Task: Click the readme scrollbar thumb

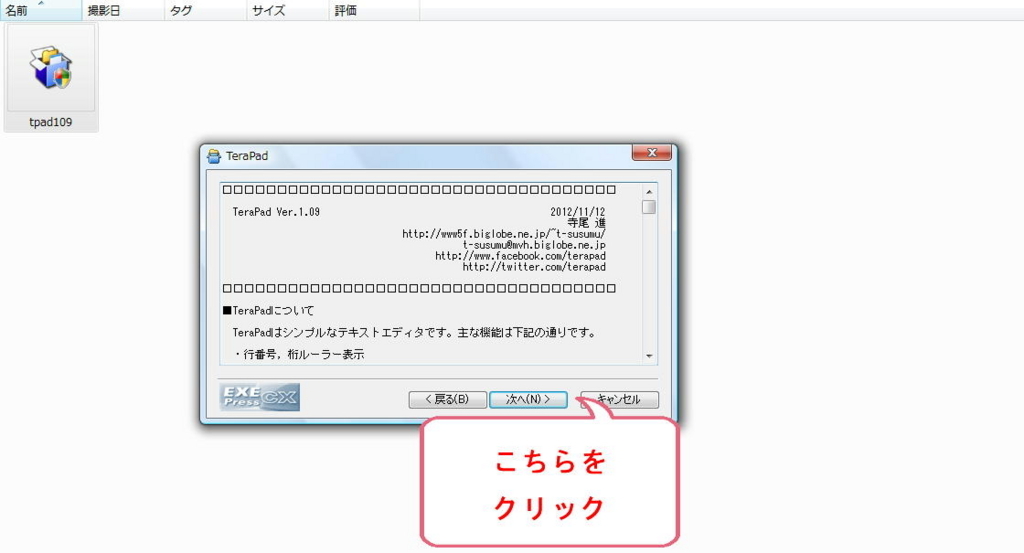Action: pyautogui.click(x=649, y=207)
